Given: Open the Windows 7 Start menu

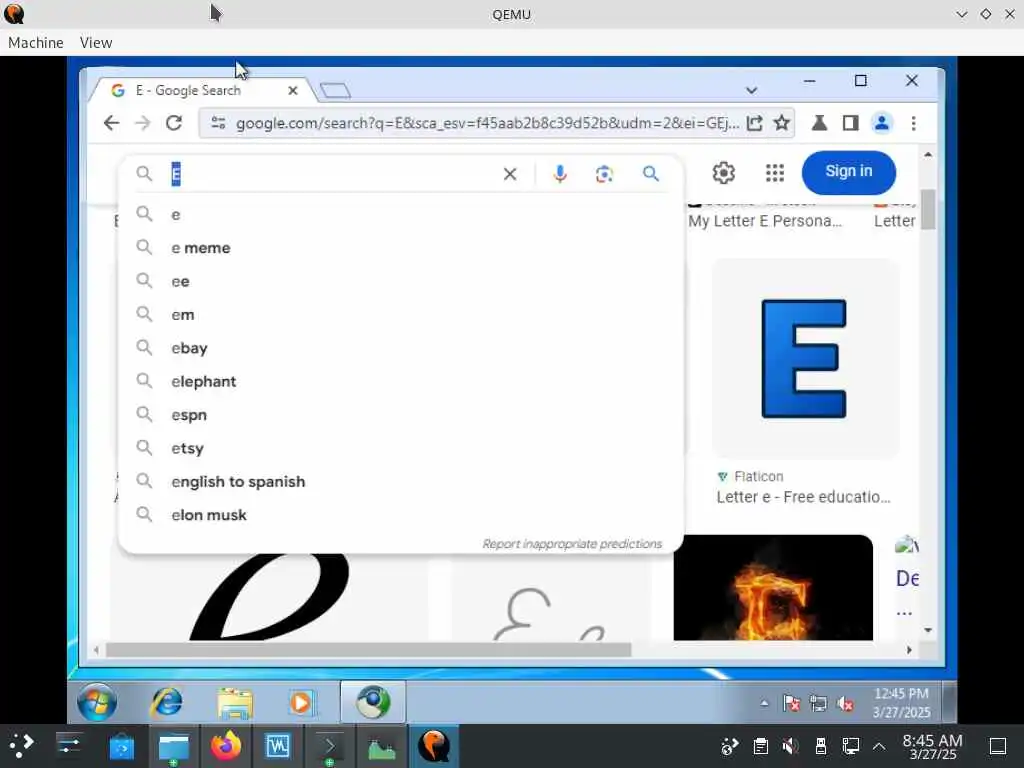Looking at the screenshot, I should pyautogui.click(x=97, y=702).
